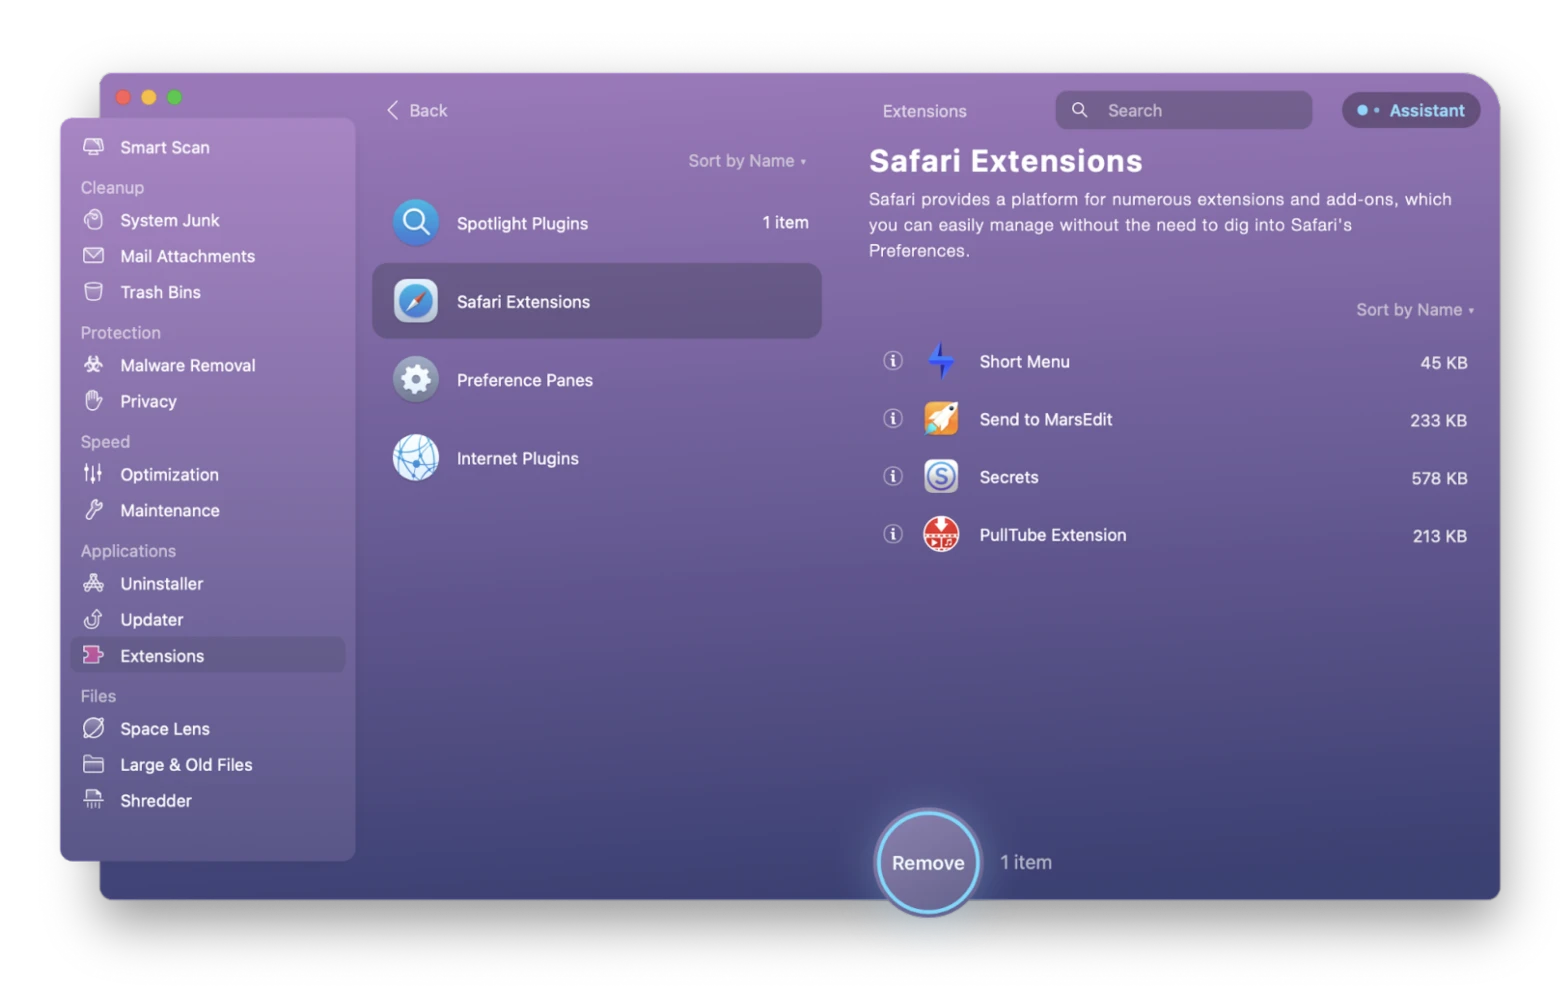Click the 578 KB size value
This screenshot has height=998, width=1560.
(x=1439, y=478)
